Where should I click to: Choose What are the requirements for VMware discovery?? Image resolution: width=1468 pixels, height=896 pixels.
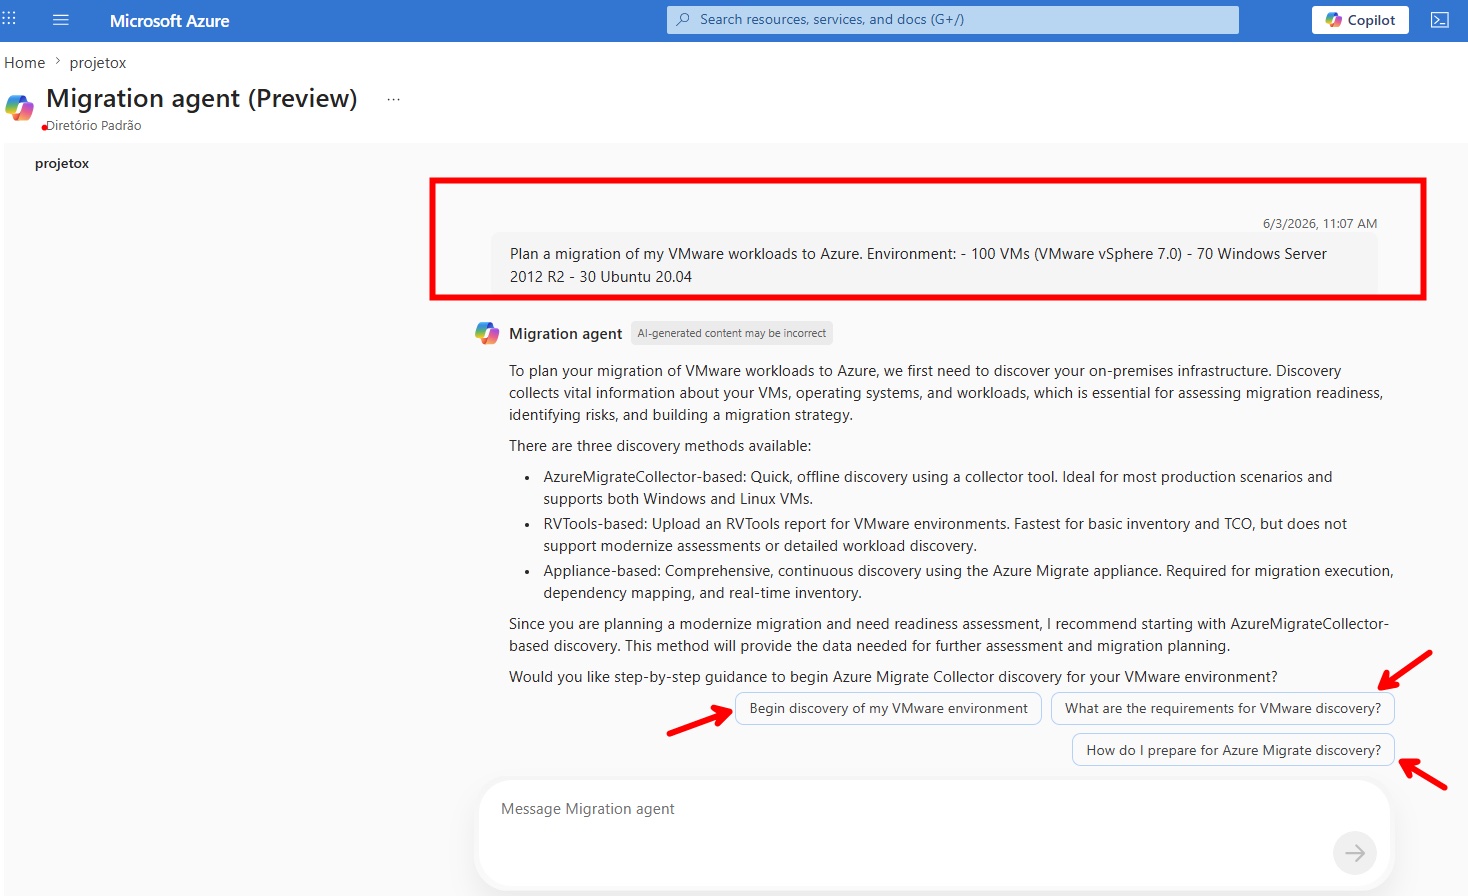(x=1222, y=708)
